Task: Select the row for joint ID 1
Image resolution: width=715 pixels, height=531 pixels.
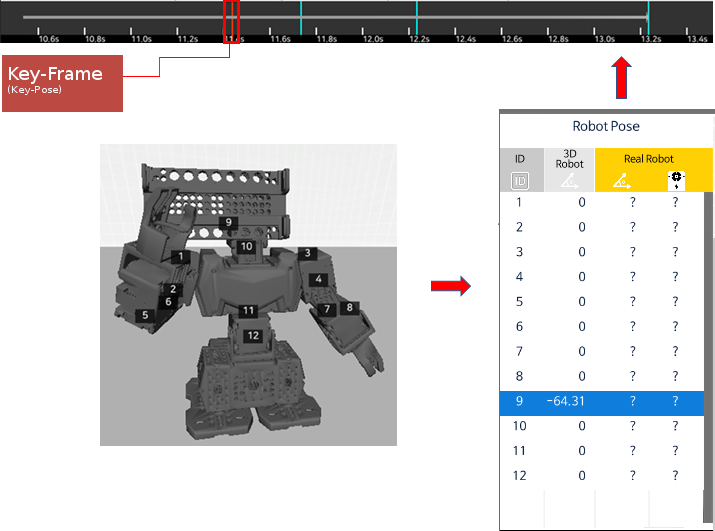Action: [601, 203]
